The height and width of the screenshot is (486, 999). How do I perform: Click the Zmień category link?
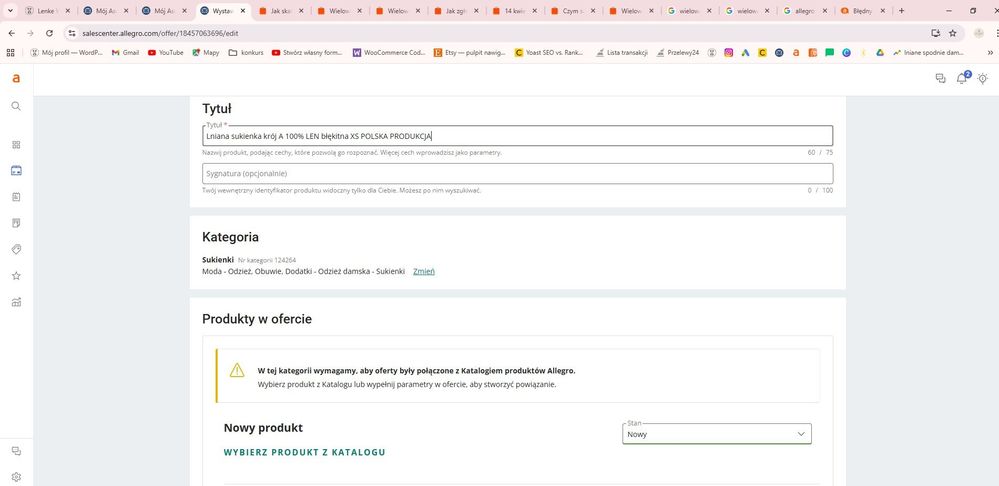424,271
